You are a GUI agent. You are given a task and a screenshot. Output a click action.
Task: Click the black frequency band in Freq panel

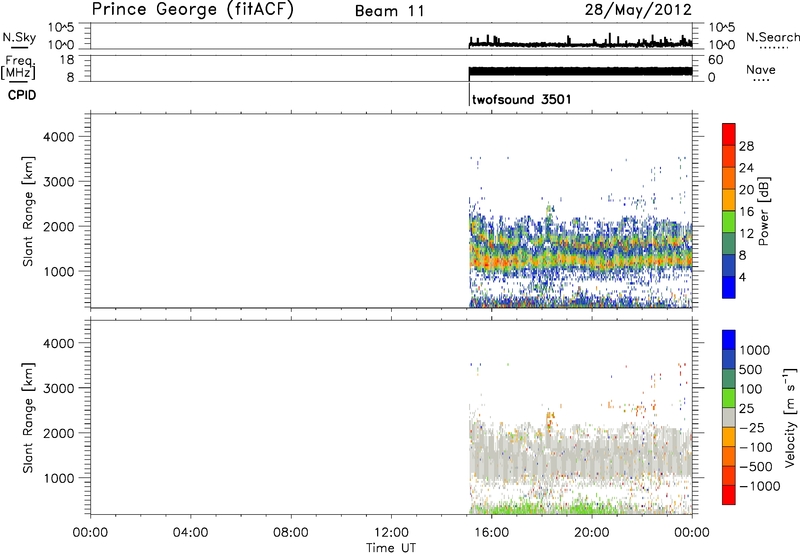point(581,71)
